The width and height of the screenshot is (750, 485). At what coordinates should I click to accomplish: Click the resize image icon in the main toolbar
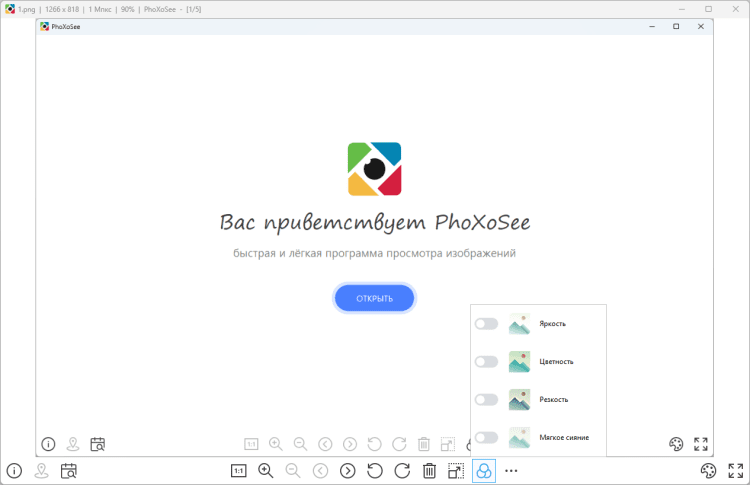(x=456, y=471)
